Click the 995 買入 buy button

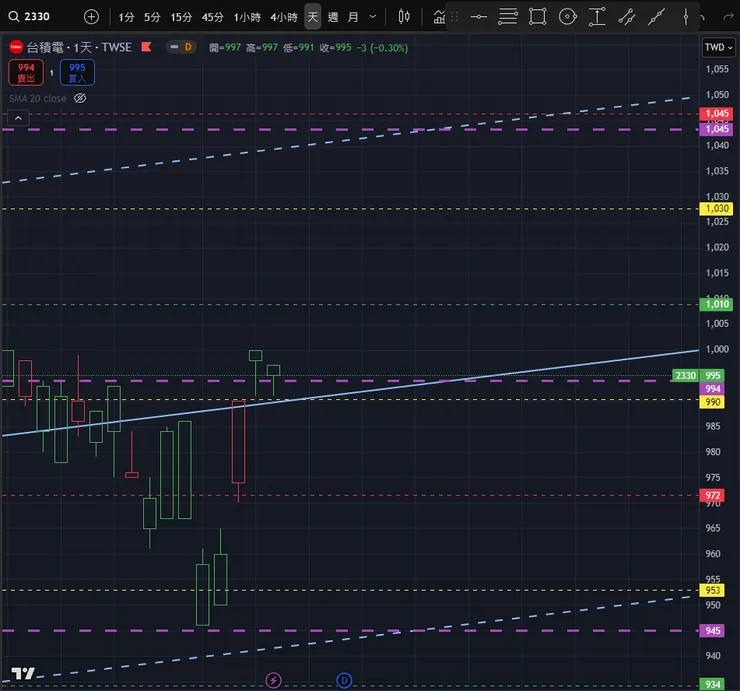coord(77,72)
